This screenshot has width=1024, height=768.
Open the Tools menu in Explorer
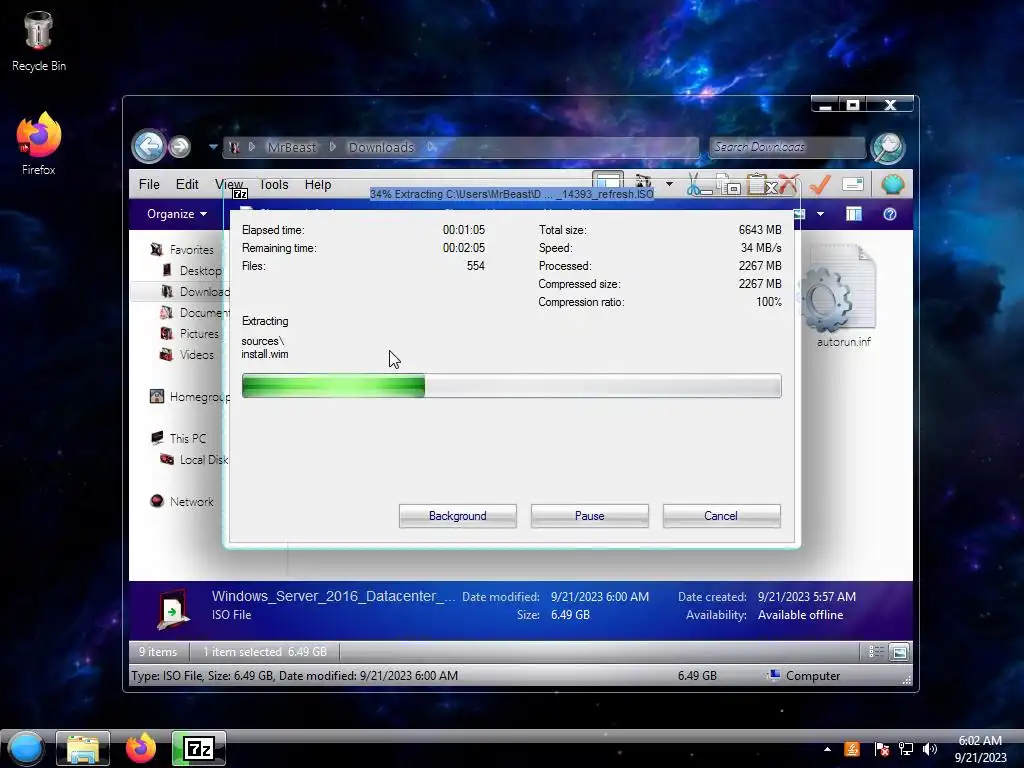(273, 185)
